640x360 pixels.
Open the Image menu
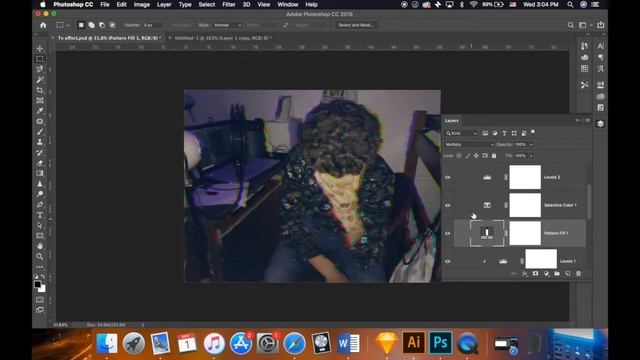142,4
